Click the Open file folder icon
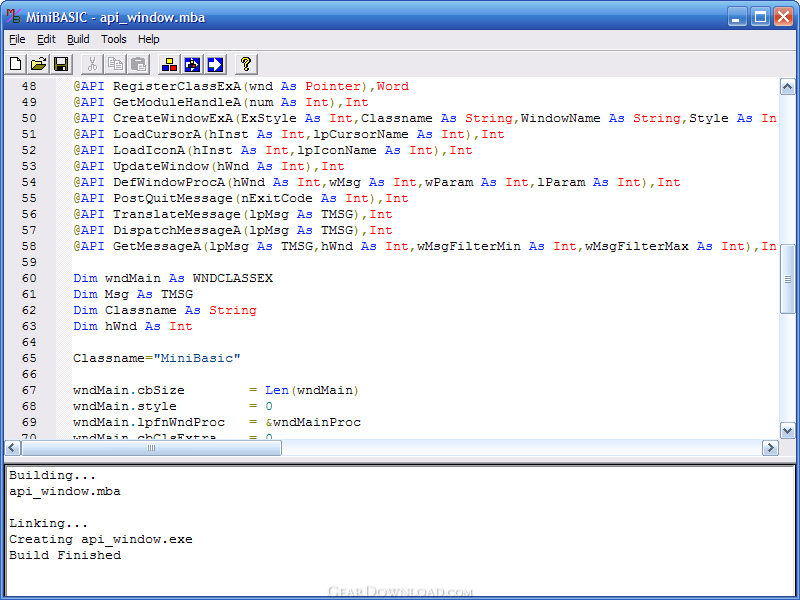 38,65
